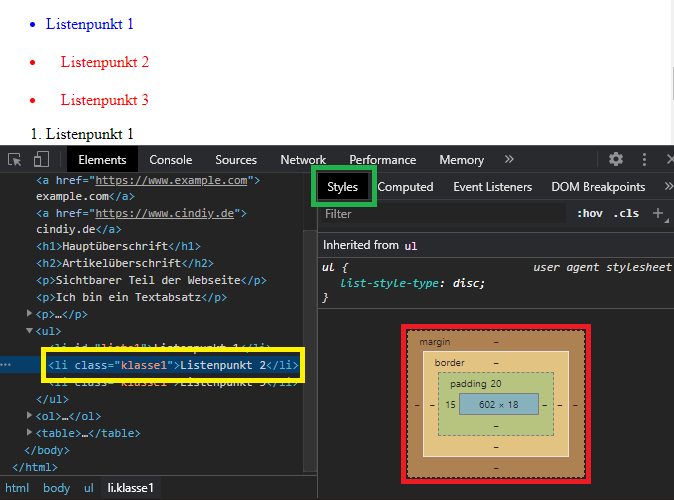Image resolution: width=674 pixels, height=500 pixels.
Task: Open DevTools settings gear
Action: (616, 159)
